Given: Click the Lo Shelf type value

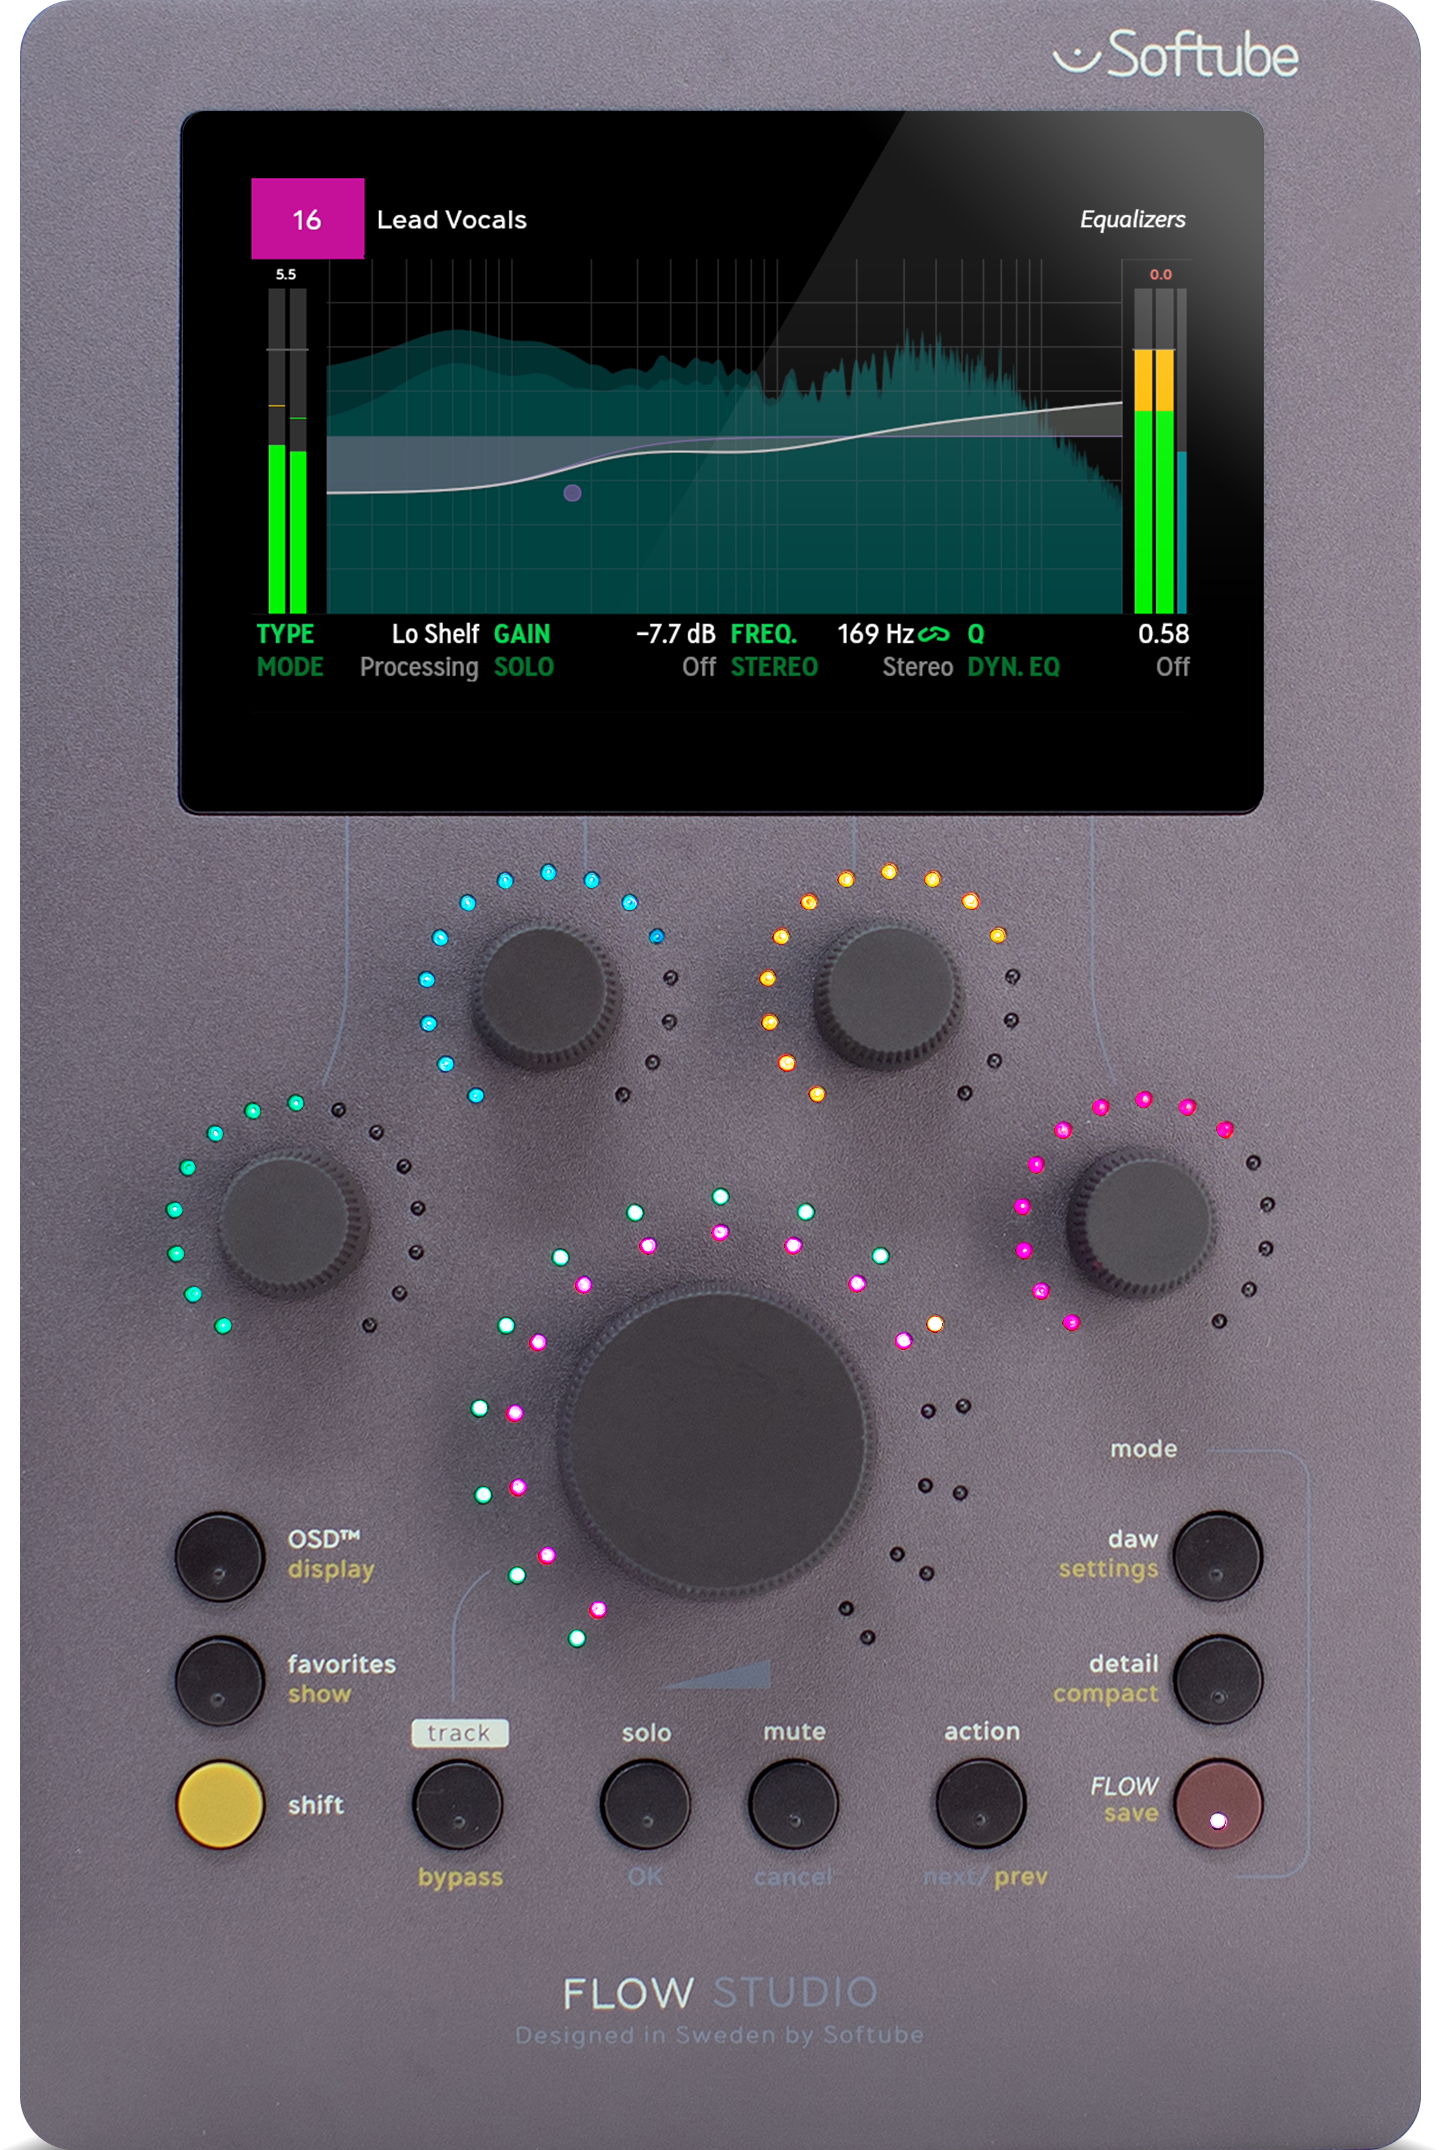Looking at the screenshot, I should click(435, 634).
